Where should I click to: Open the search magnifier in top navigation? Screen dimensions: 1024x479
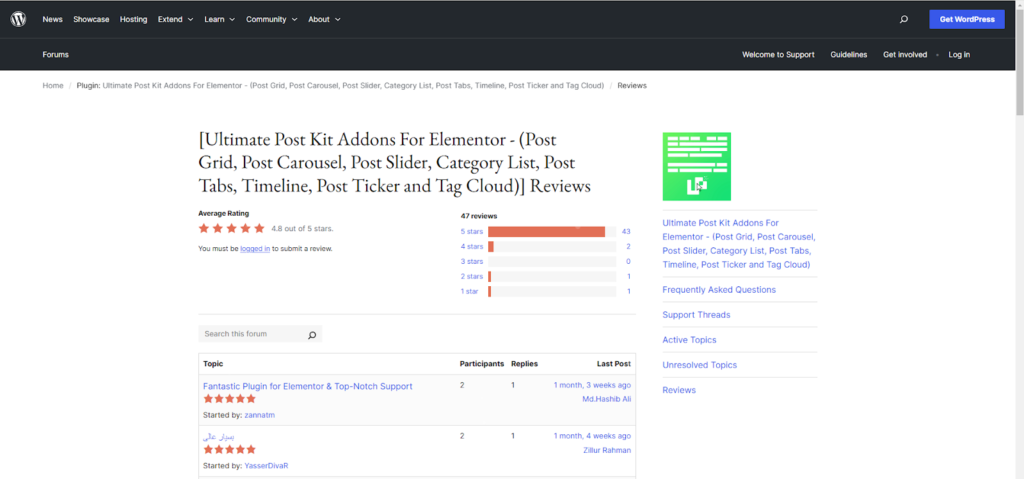click(904, 19)
